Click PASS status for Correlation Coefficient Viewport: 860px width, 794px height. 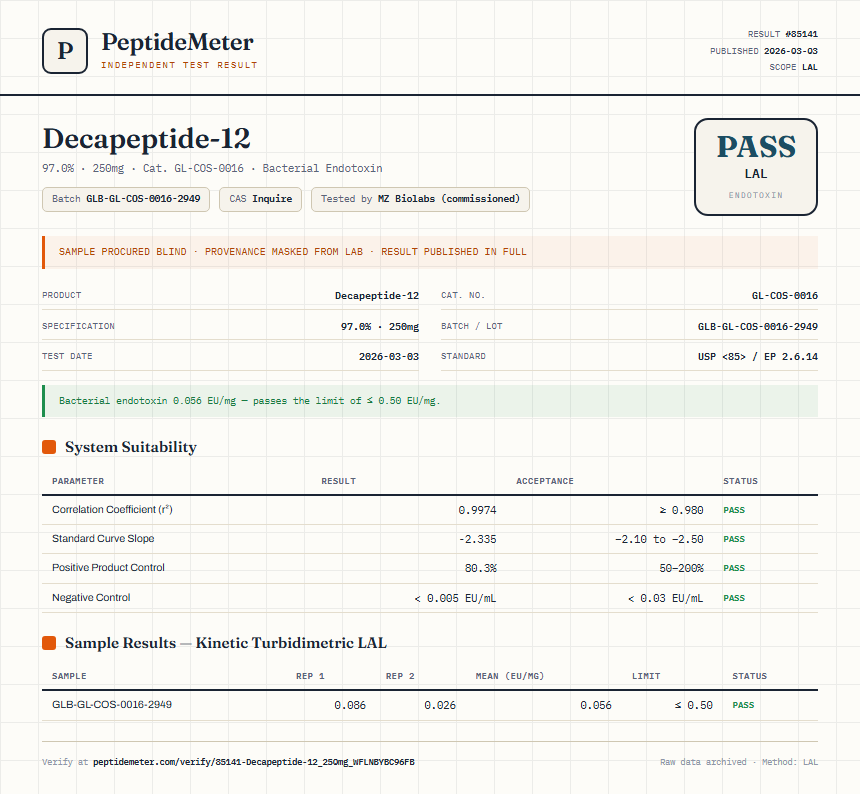pos(734,510)
